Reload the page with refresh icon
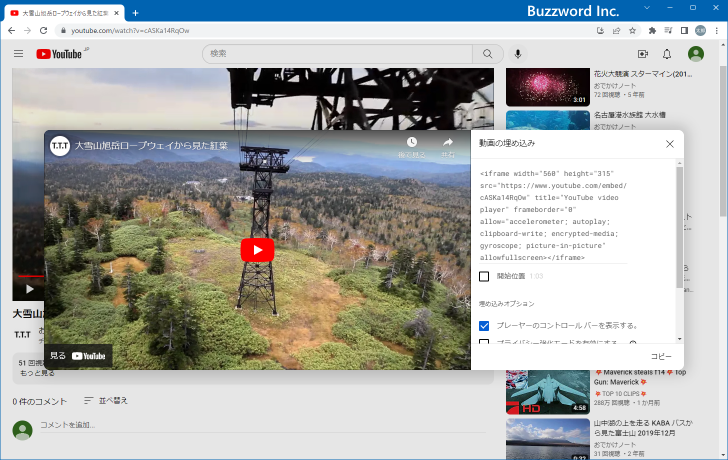Image resolution: width=728 pixels, height=460 pixels. tap(43, 31)
